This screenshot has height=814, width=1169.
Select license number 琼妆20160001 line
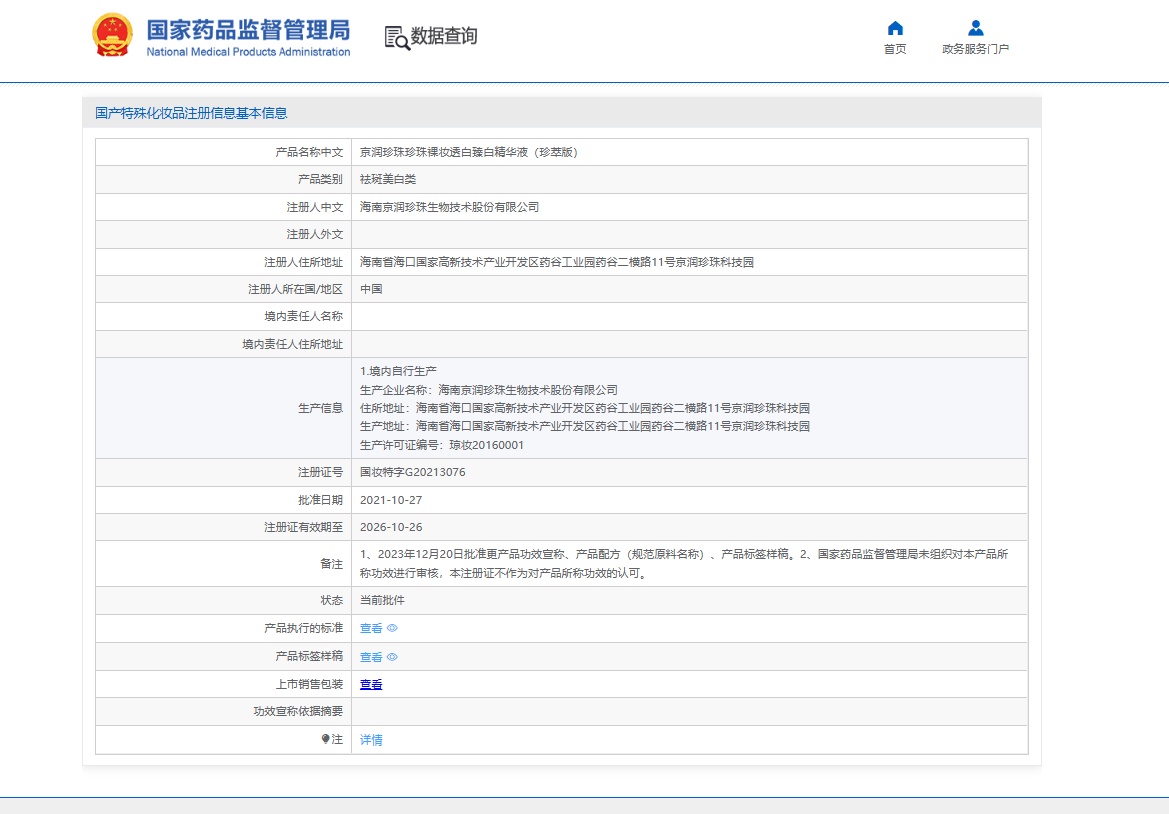[x=442, y=445]
